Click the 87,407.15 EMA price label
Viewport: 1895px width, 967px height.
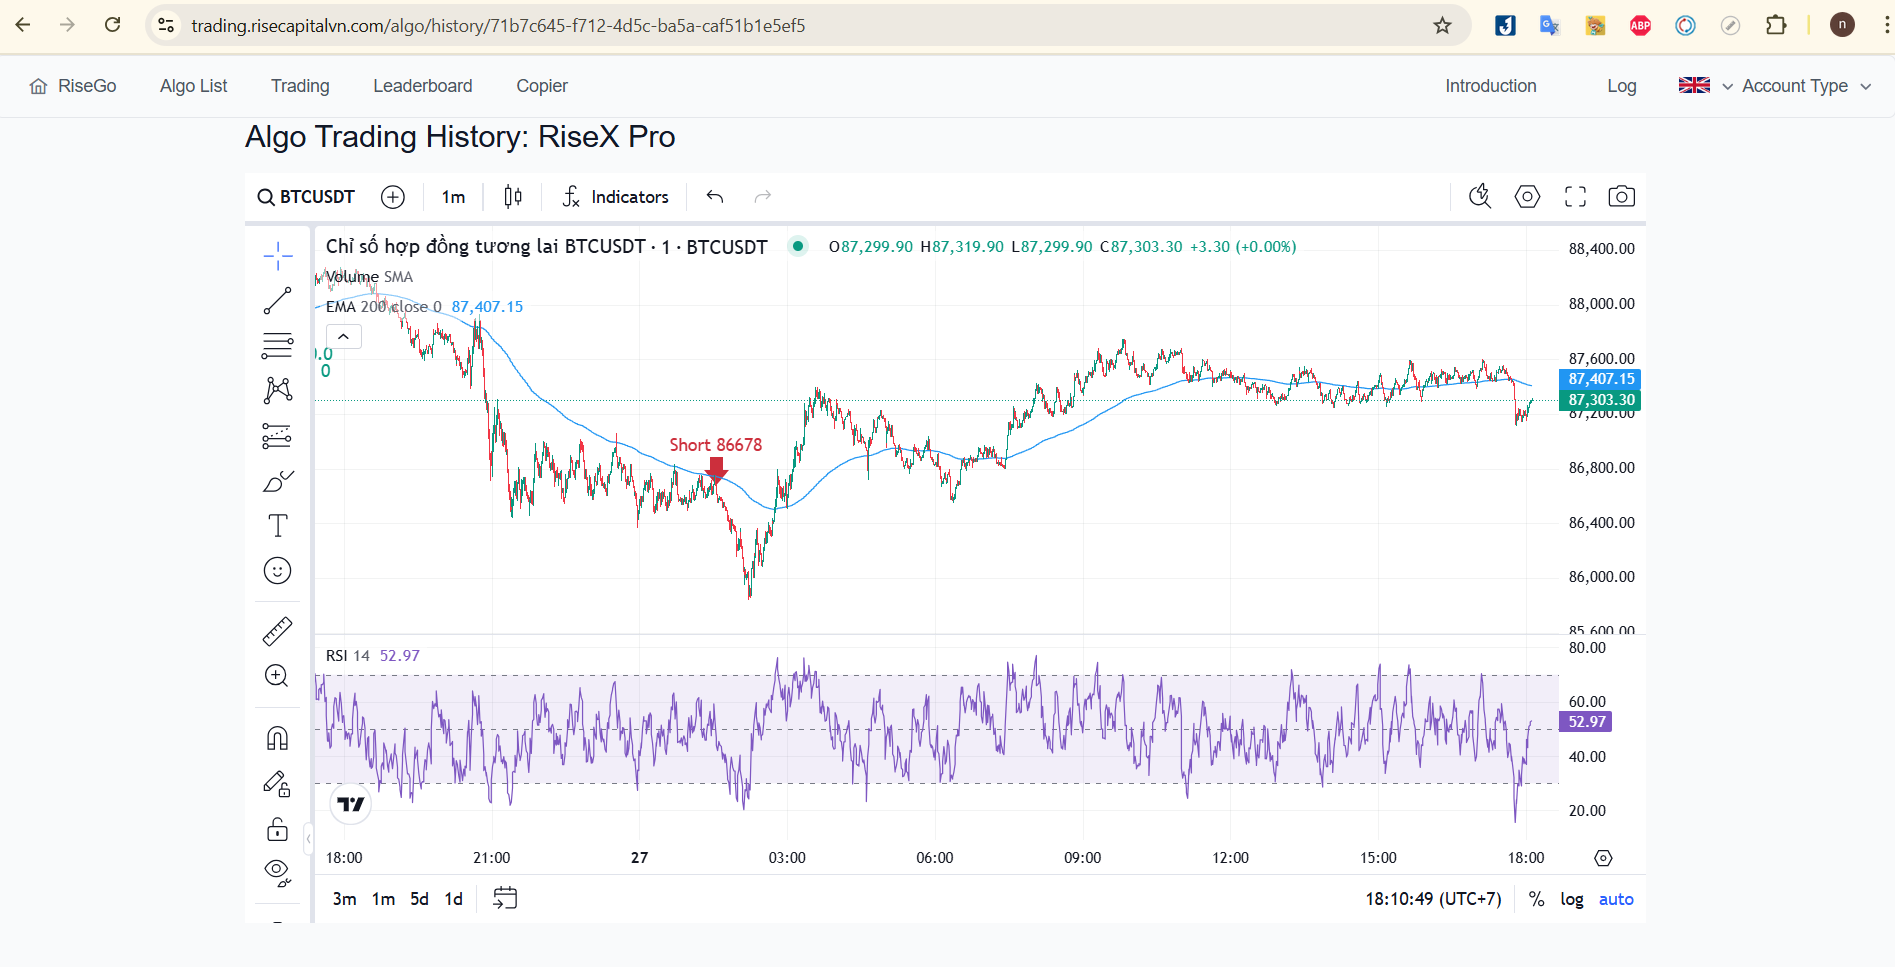1600,379
